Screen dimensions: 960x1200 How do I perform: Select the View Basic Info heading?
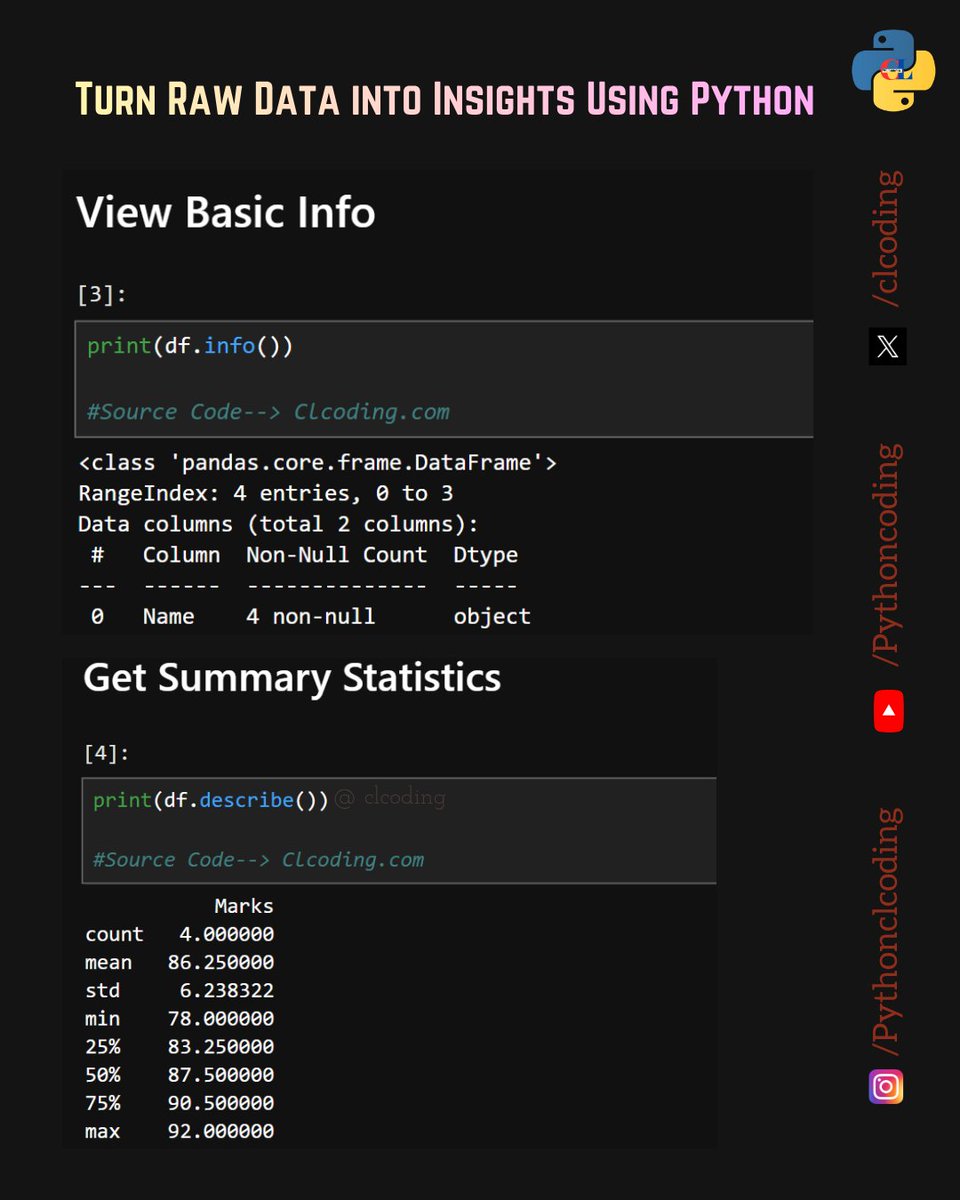pyautogui.click(x=225, y=212)
